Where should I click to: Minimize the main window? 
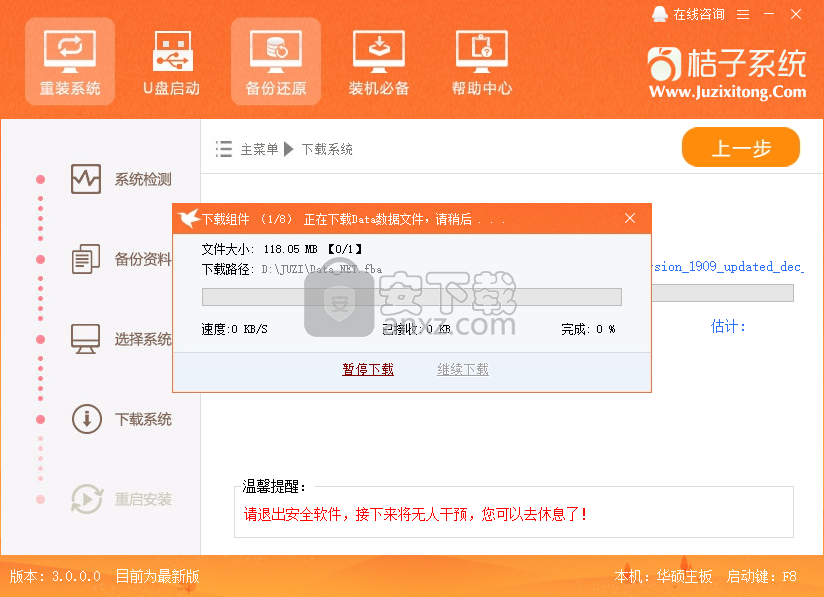[x=769, y=14]
